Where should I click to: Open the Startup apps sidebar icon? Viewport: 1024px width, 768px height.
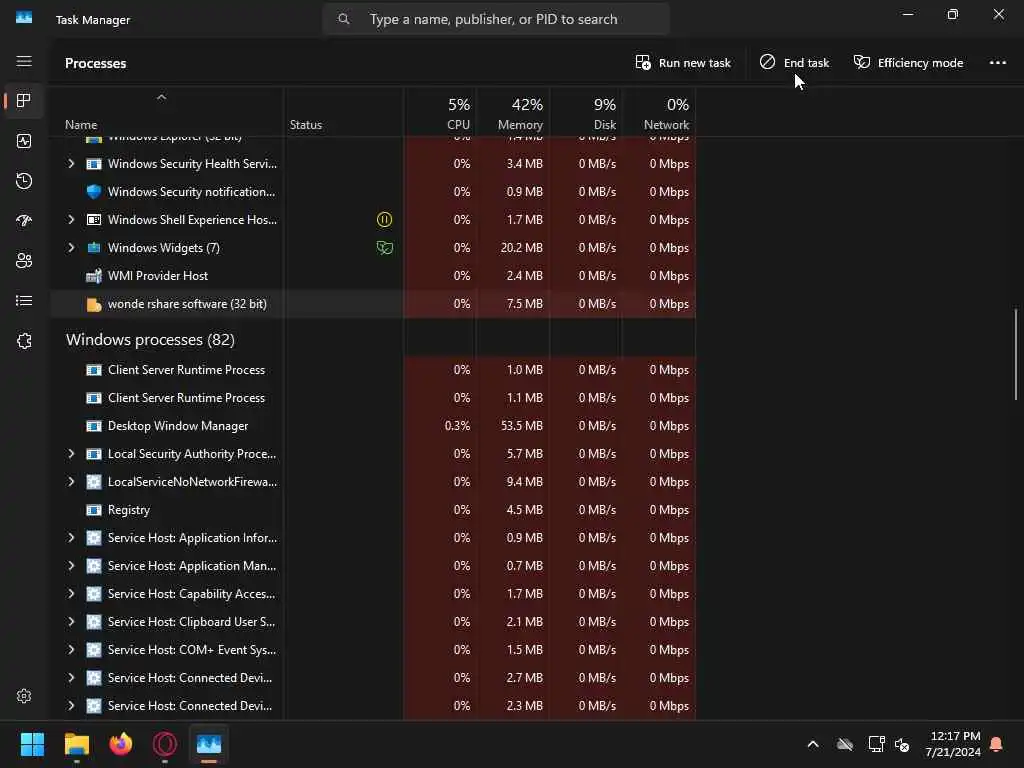24,221
